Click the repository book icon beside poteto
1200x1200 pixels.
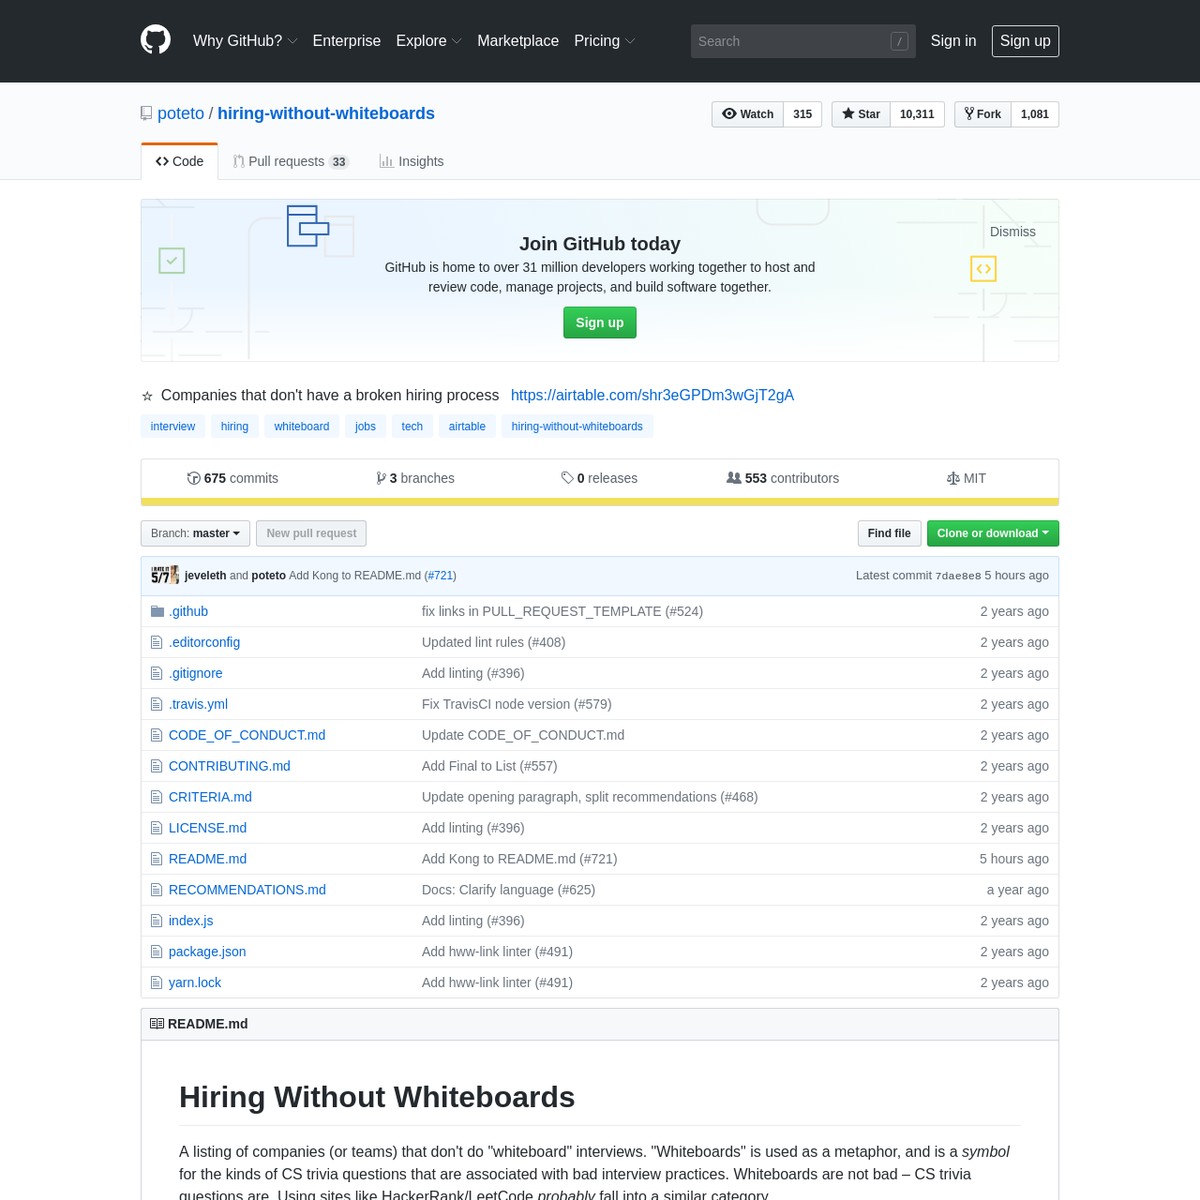tap(146, 114)
